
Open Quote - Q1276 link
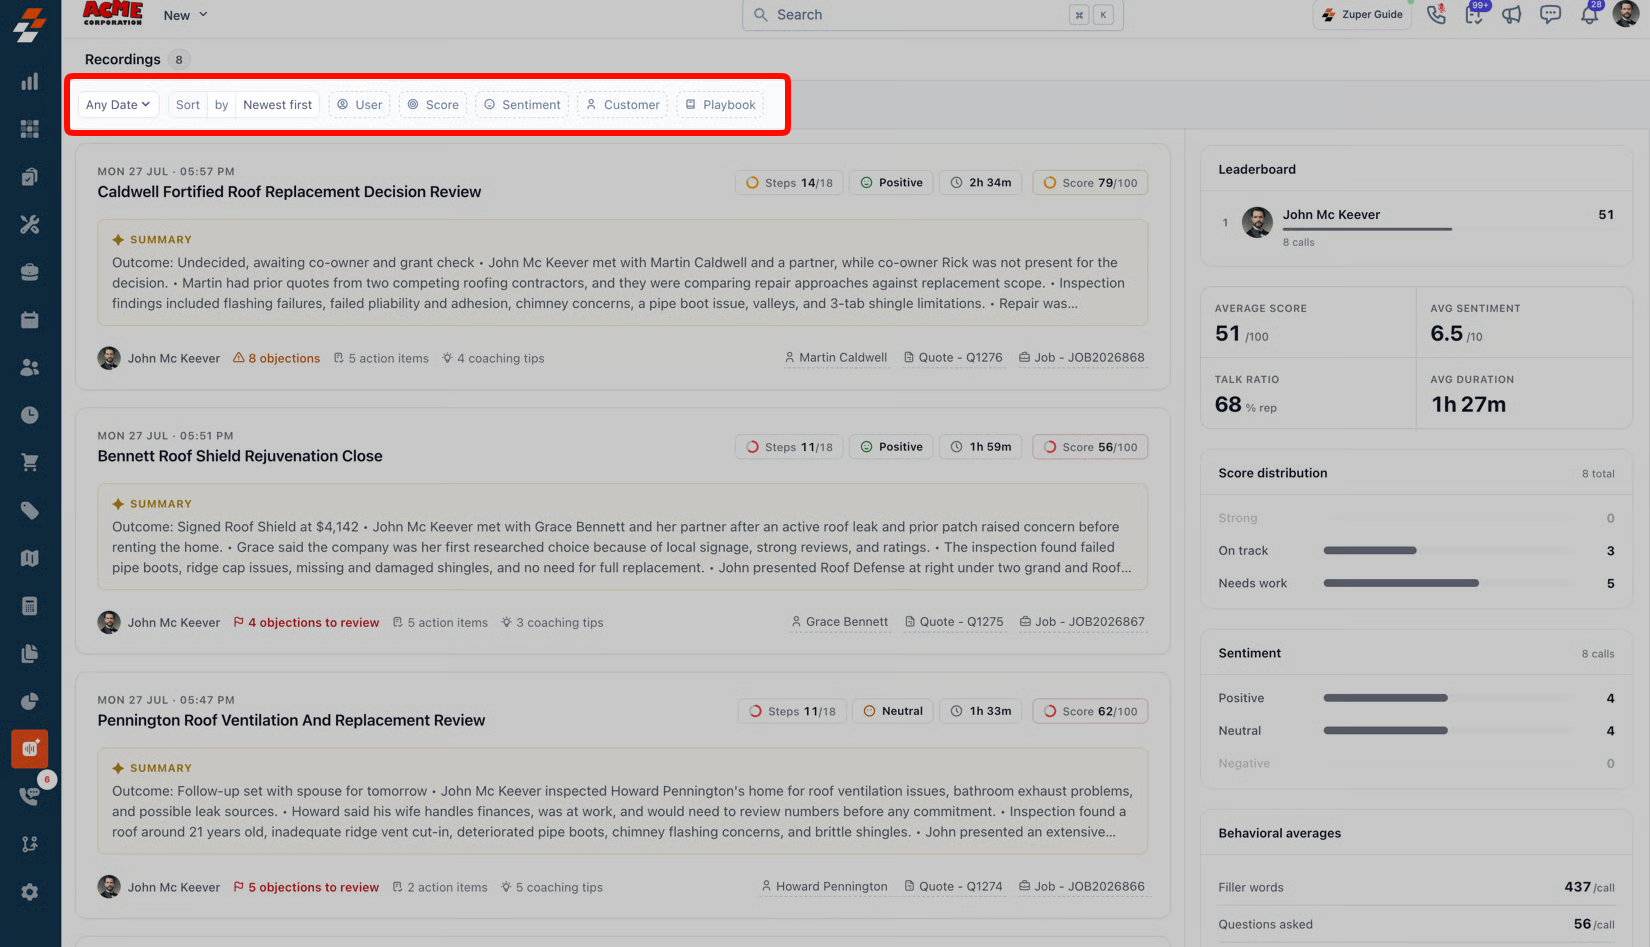point(953,358)
